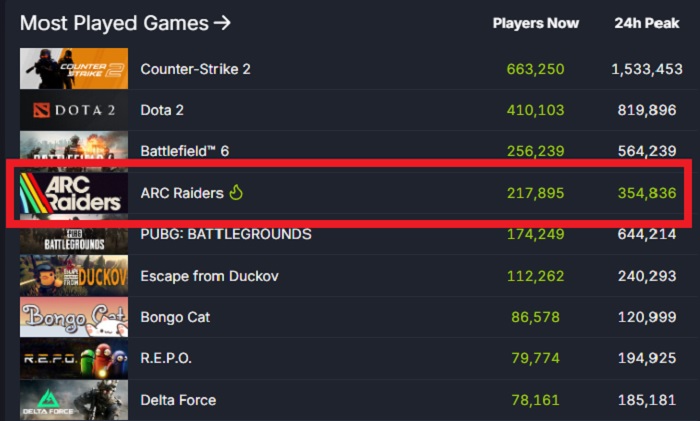Viewport: 700px width, 421px height.
Task: Click the Delta Force game thumbnail
Action: (x=74, y=399)
